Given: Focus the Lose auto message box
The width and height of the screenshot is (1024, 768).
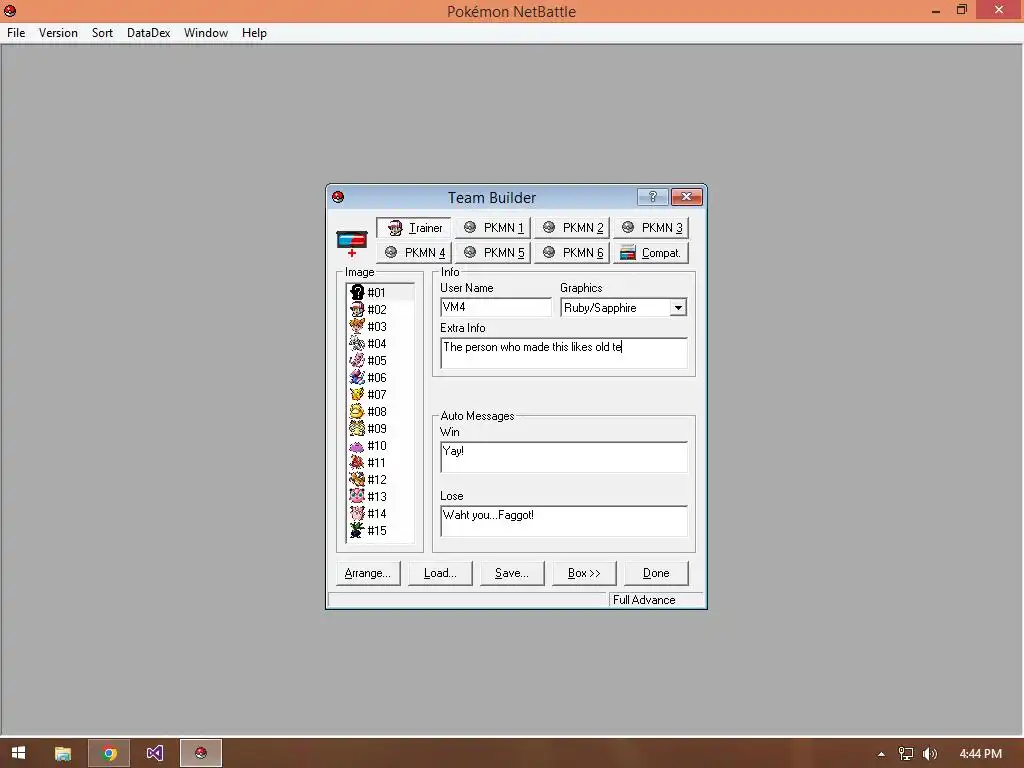Looking at the screenshot, I should (564, 521).
